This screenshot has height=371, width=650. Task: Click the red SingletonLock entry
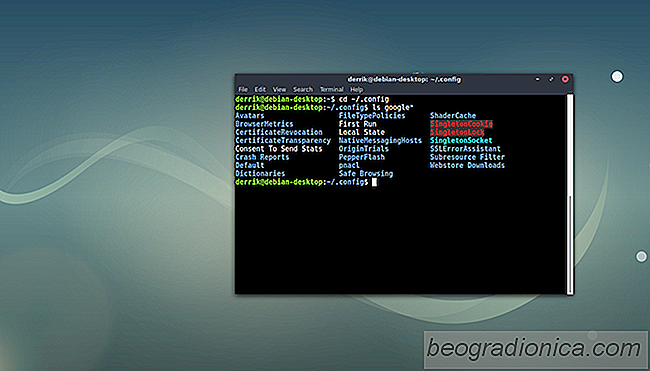pos(457,132)
